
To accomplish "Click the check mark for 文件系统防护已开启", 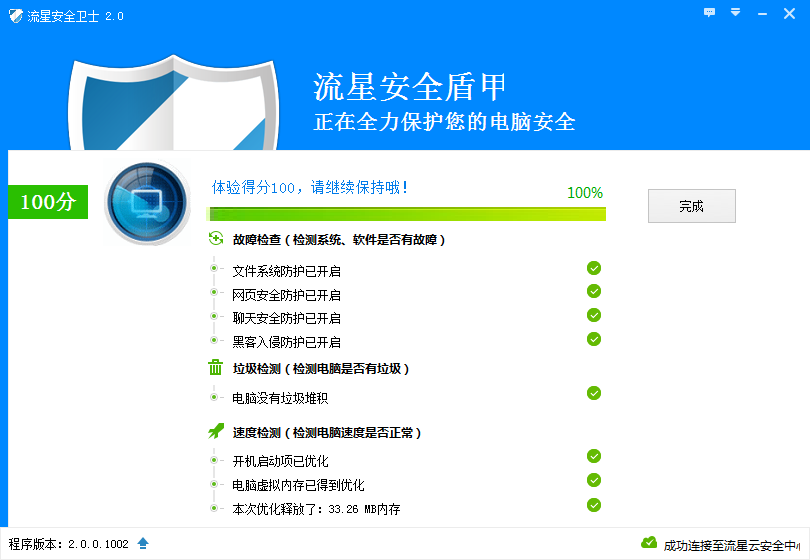I will pos(594,268).
